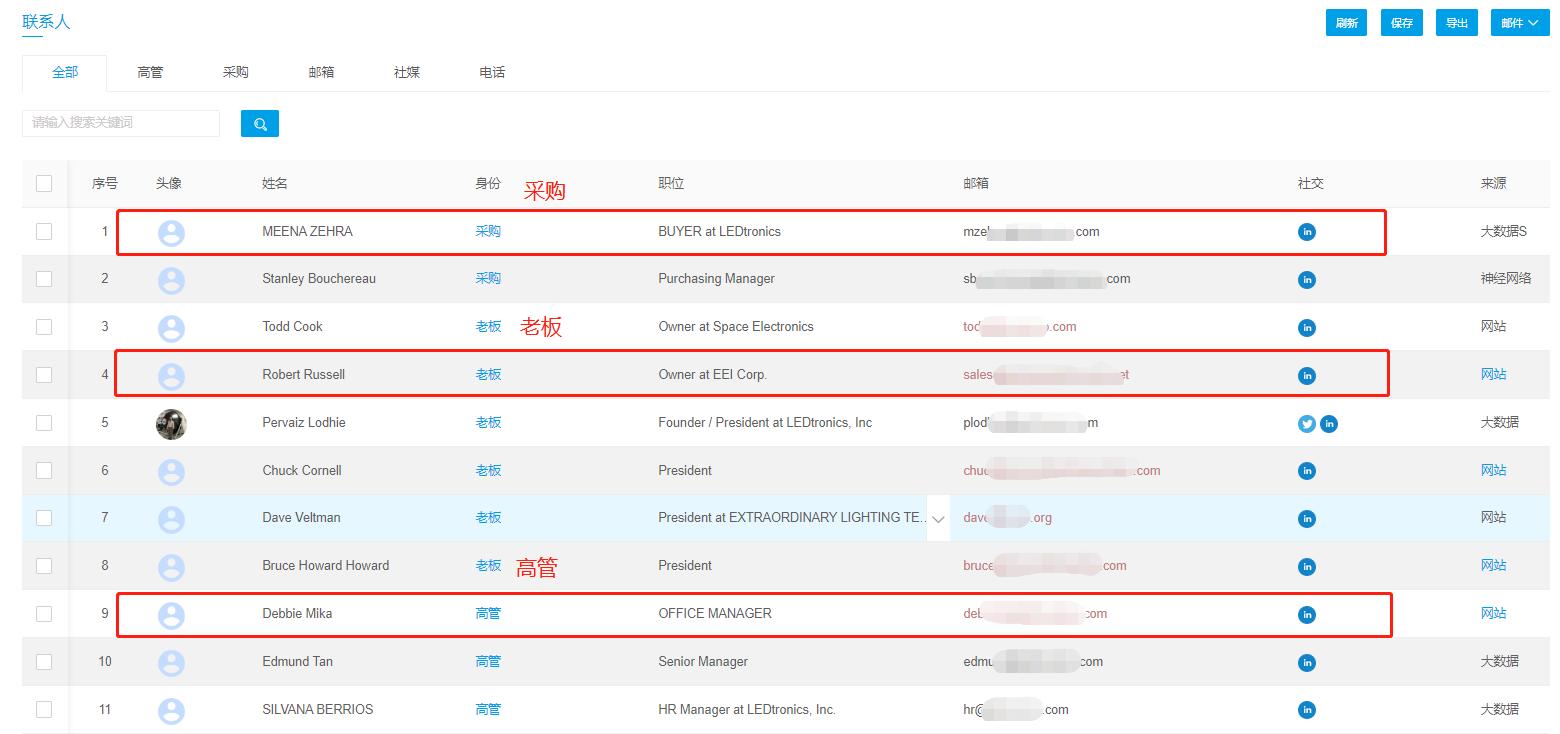Expand Dave Veltman's truncated job title
The width and height of the screenshot is (1560, 734).
click(938, 519)
